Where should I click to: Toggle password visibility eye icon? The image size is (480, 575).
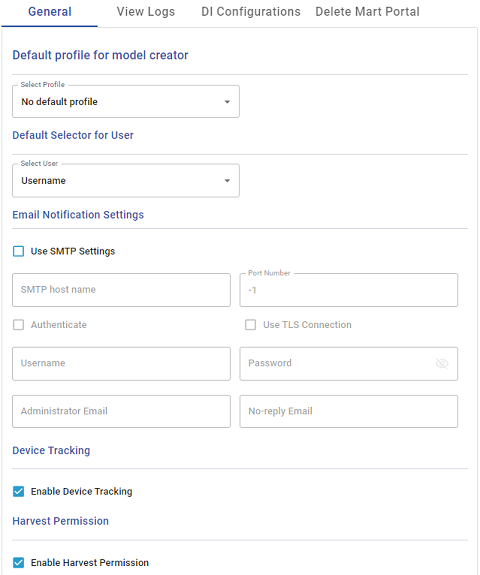point(441,363)
